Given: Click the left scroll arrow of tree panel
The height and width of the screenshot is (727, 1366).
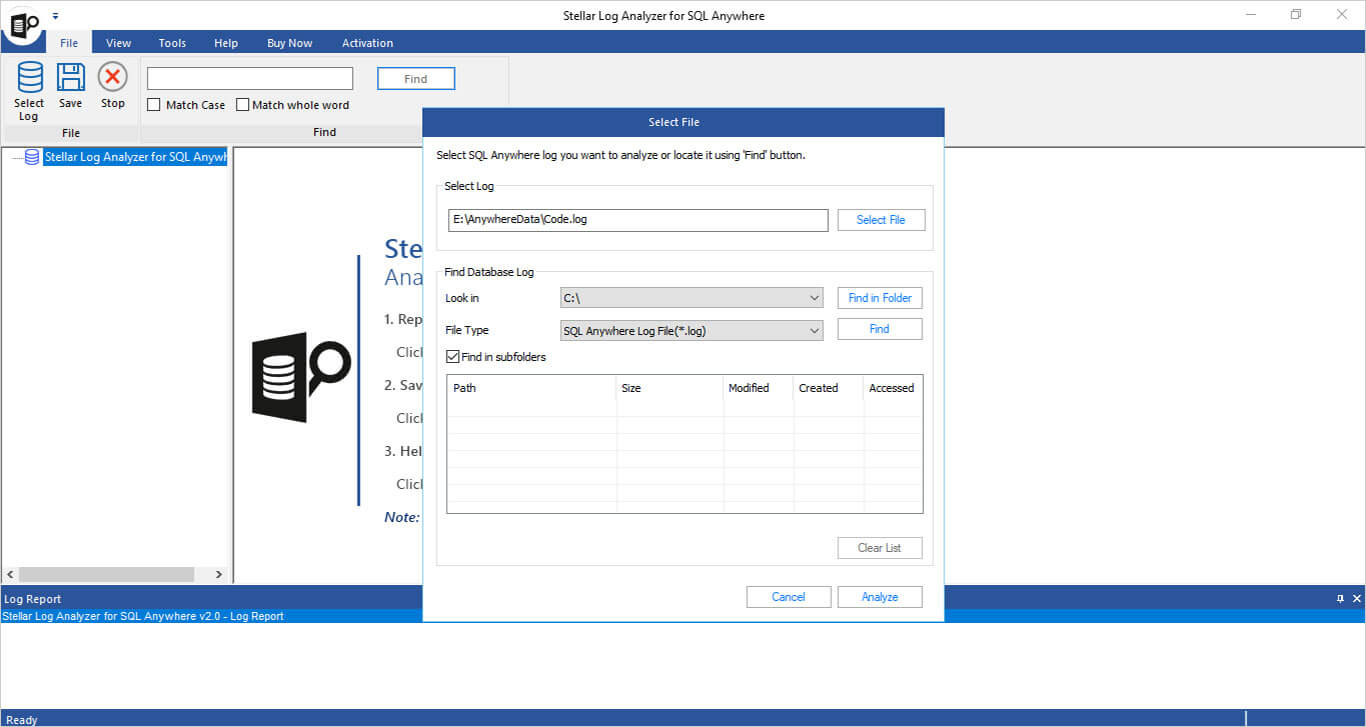Looking at the screenshot, I should click(x=10, y=575).
